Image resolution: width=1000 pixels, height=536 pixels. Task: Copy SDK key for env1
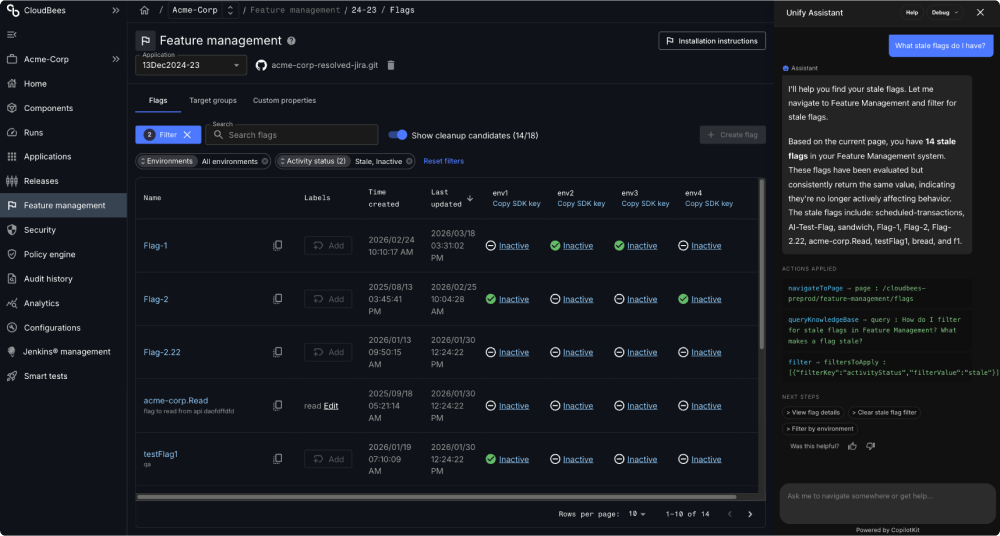pyautogui.click(x=516, y=204)
